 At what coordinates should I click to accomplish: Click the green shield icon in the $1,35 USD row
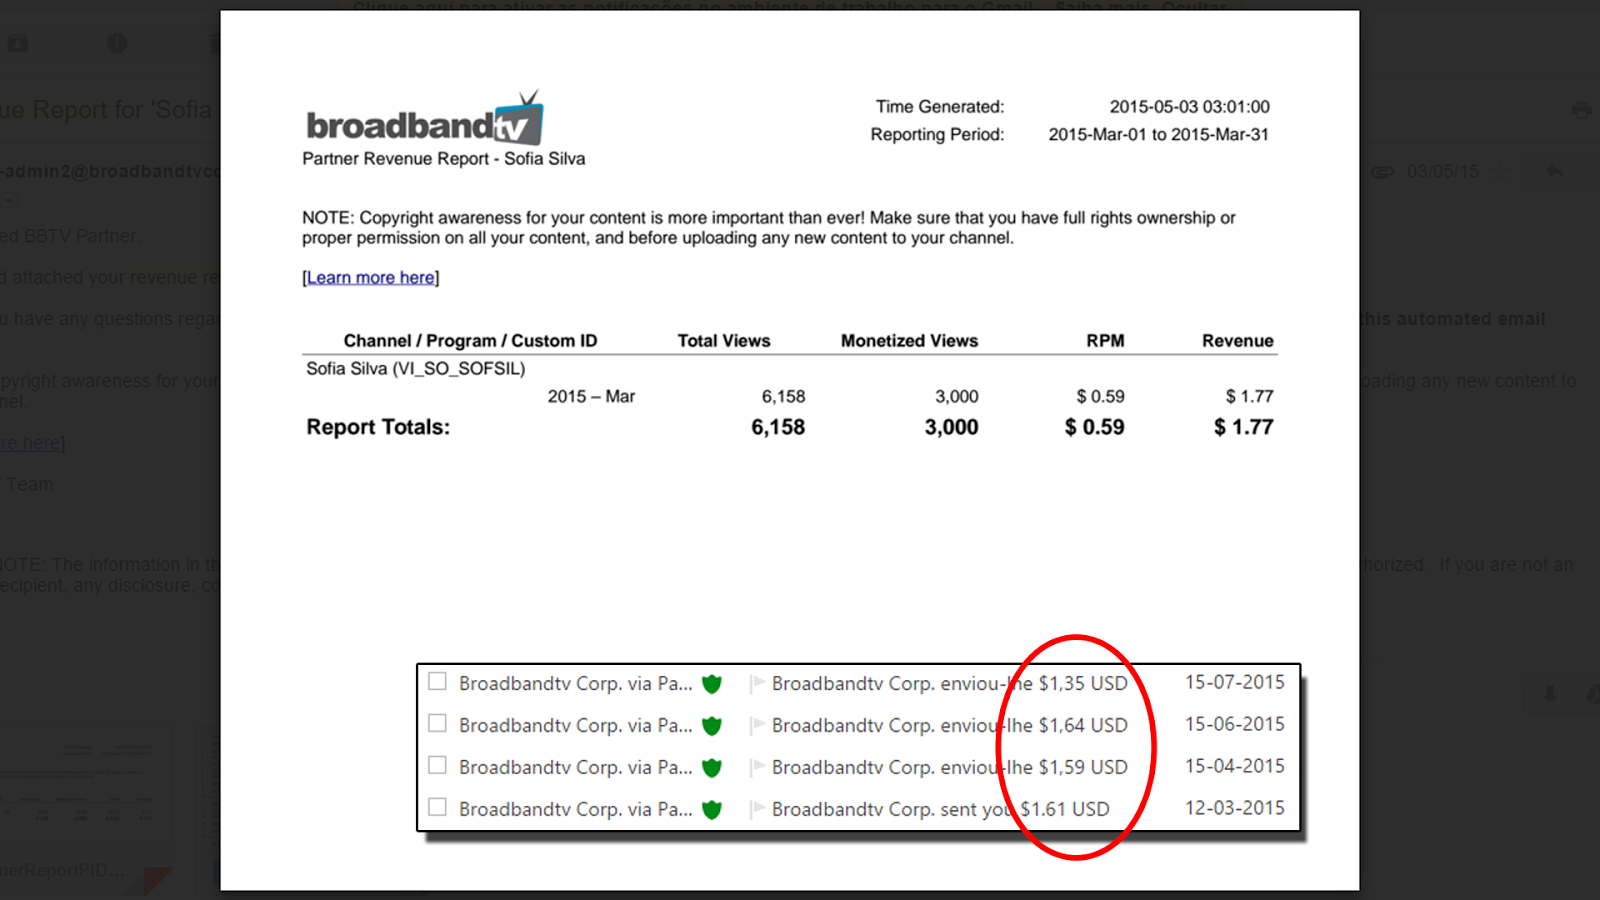[x=712, y=684]
